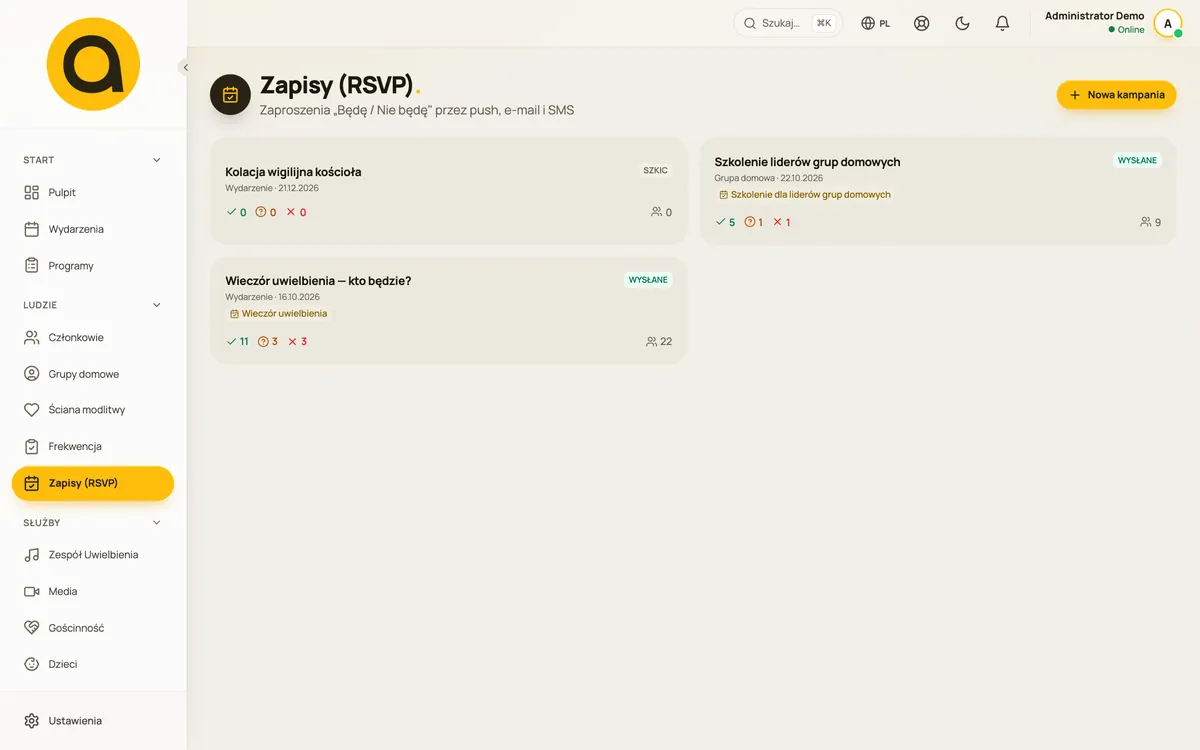Viewport: 1200px width, 750px height.
Task: Collapse the START section chevron
Action: (156, 160)
